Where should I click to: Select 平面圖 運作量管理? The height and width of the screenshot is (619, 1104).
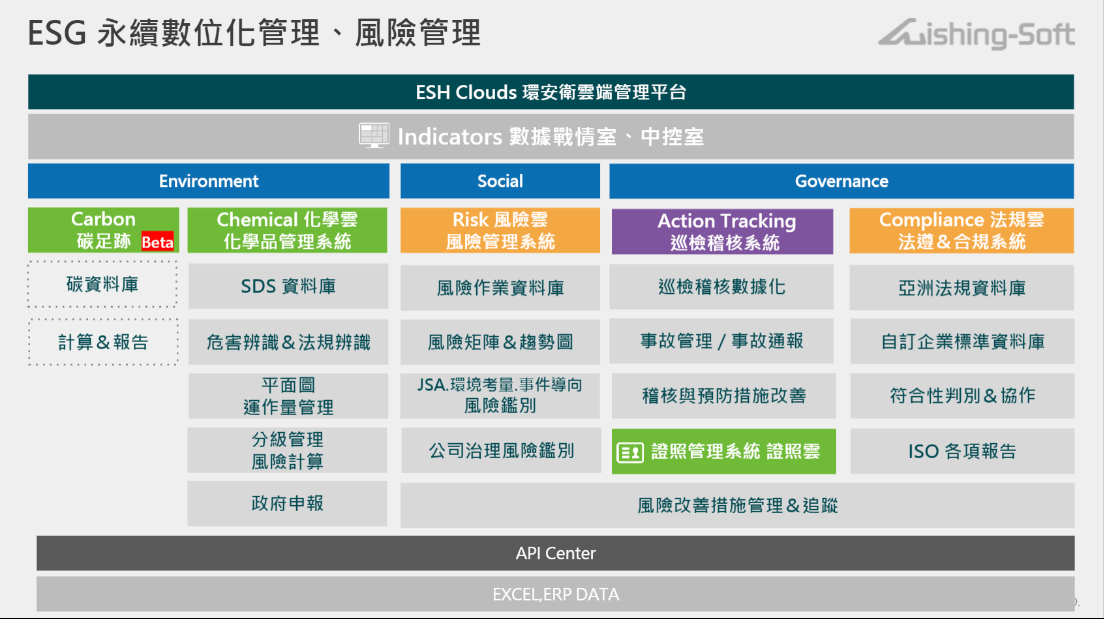(x=288, y=396)
